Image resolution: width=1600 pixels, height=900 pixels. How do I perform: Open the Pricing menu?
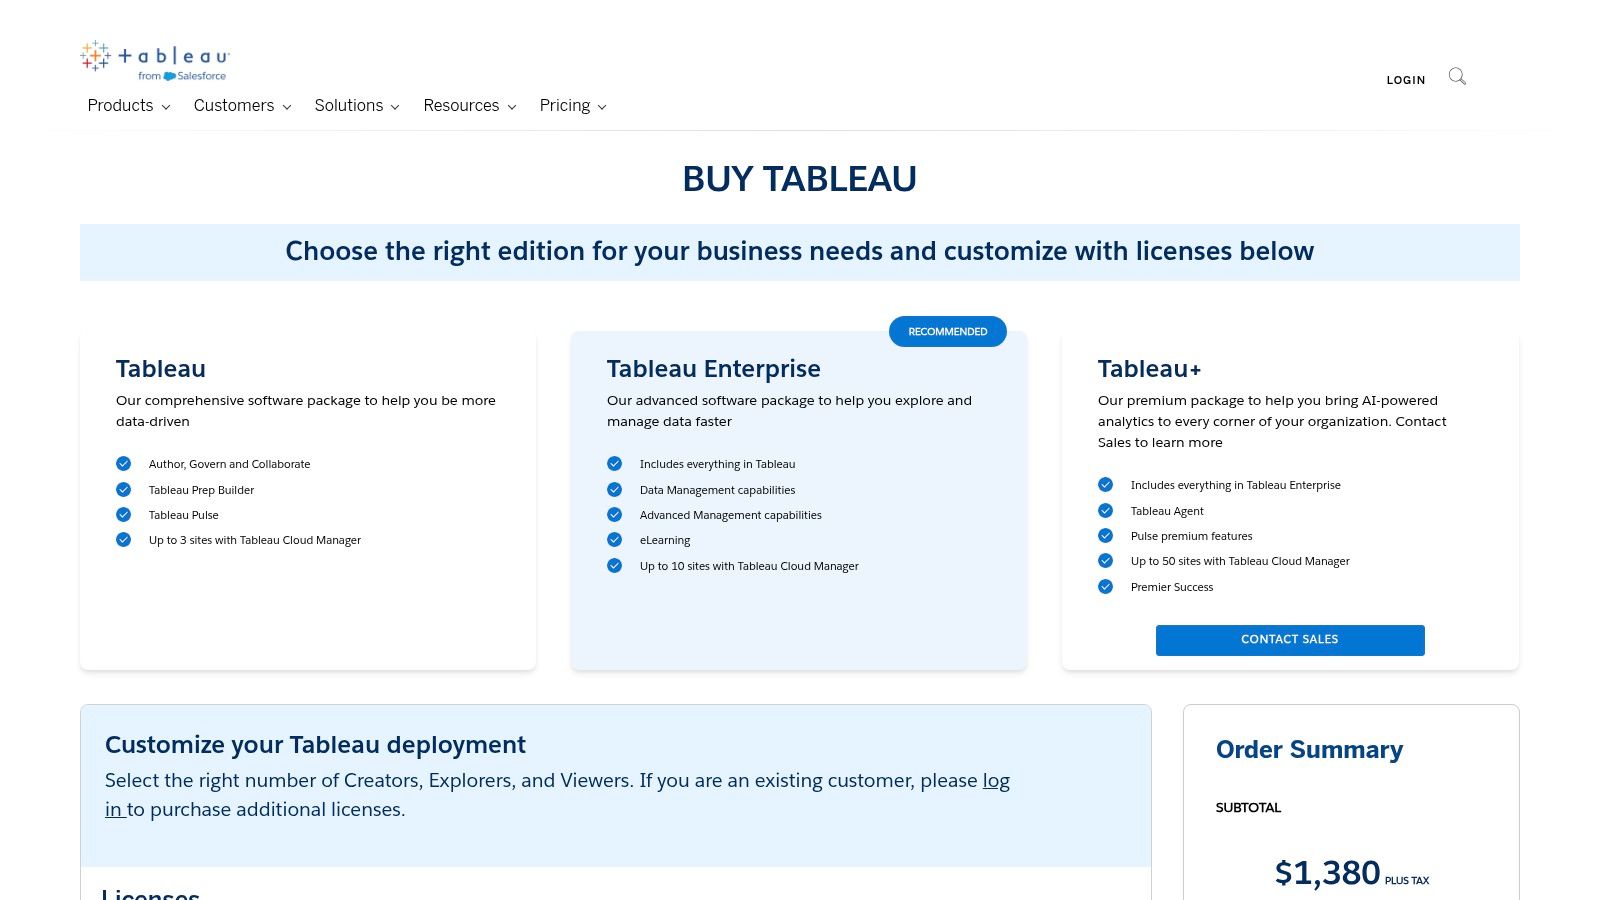[573, 106]
